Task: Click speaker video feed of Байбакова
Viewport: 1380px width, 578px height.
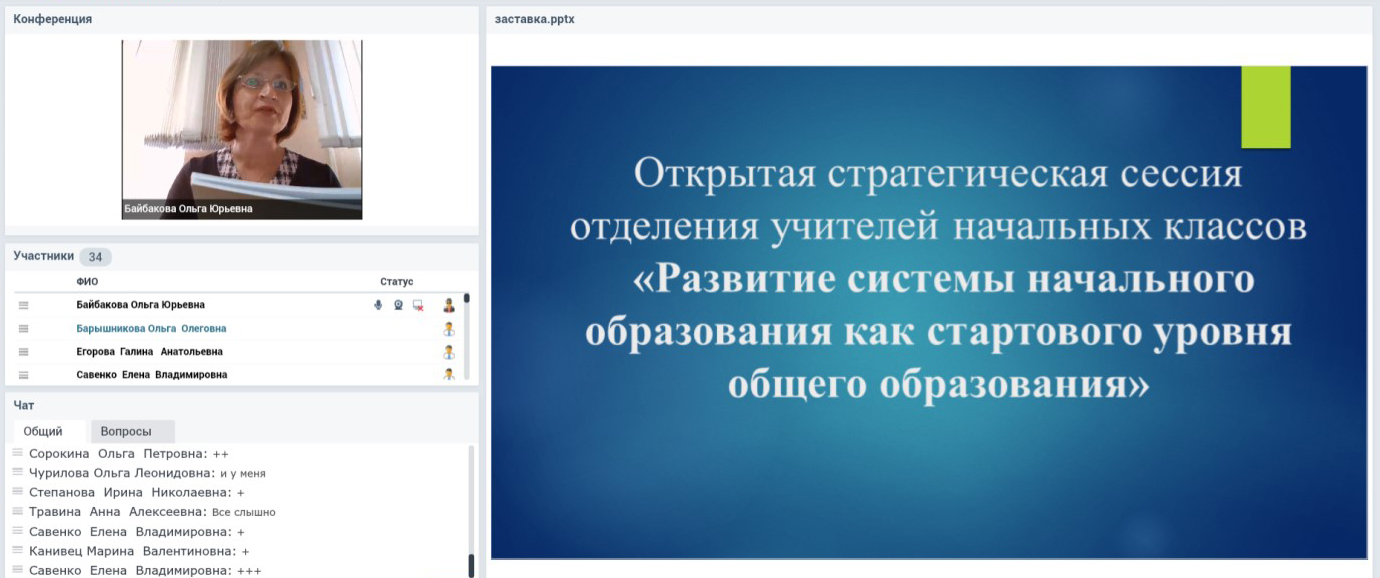Action: [x=242, y=129]
